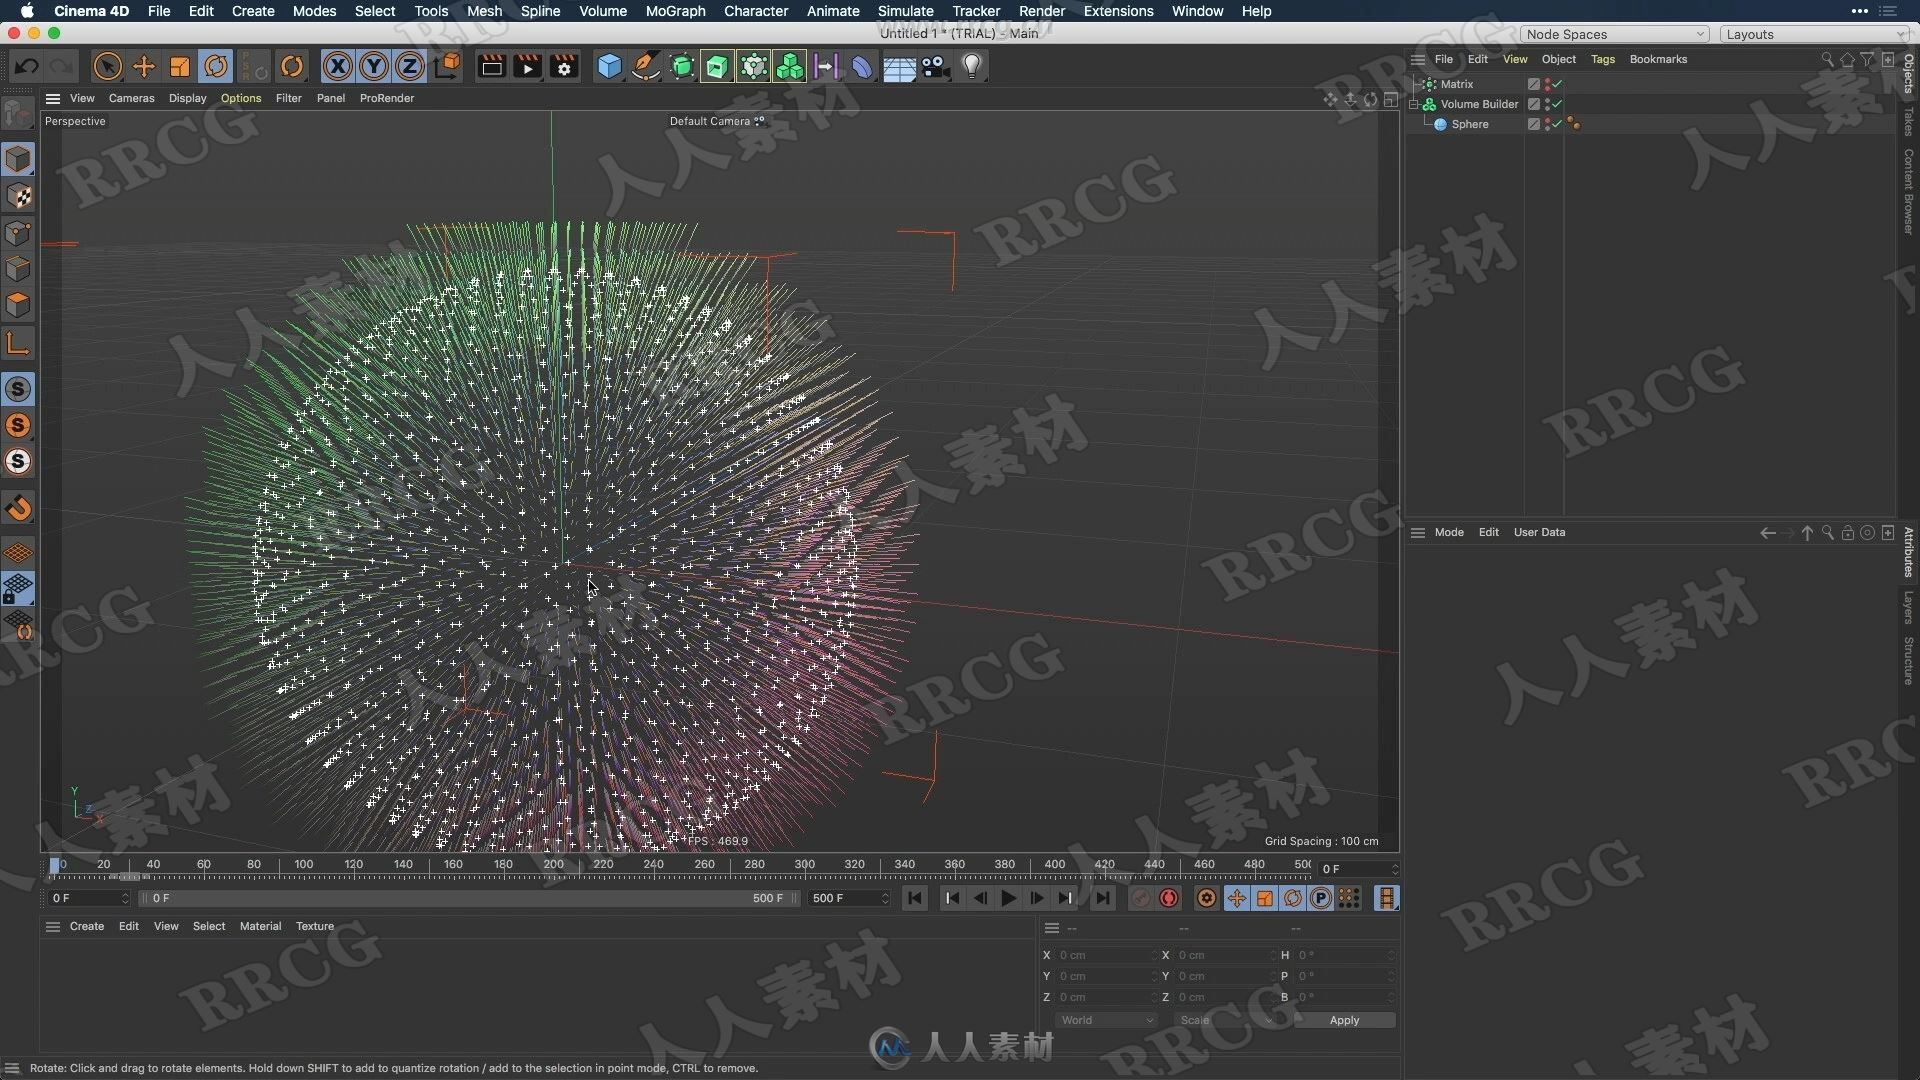This screenshot has height=1080, width=1920.
Task: Click the Apply button in properties
Action: click(1344, 1019)
